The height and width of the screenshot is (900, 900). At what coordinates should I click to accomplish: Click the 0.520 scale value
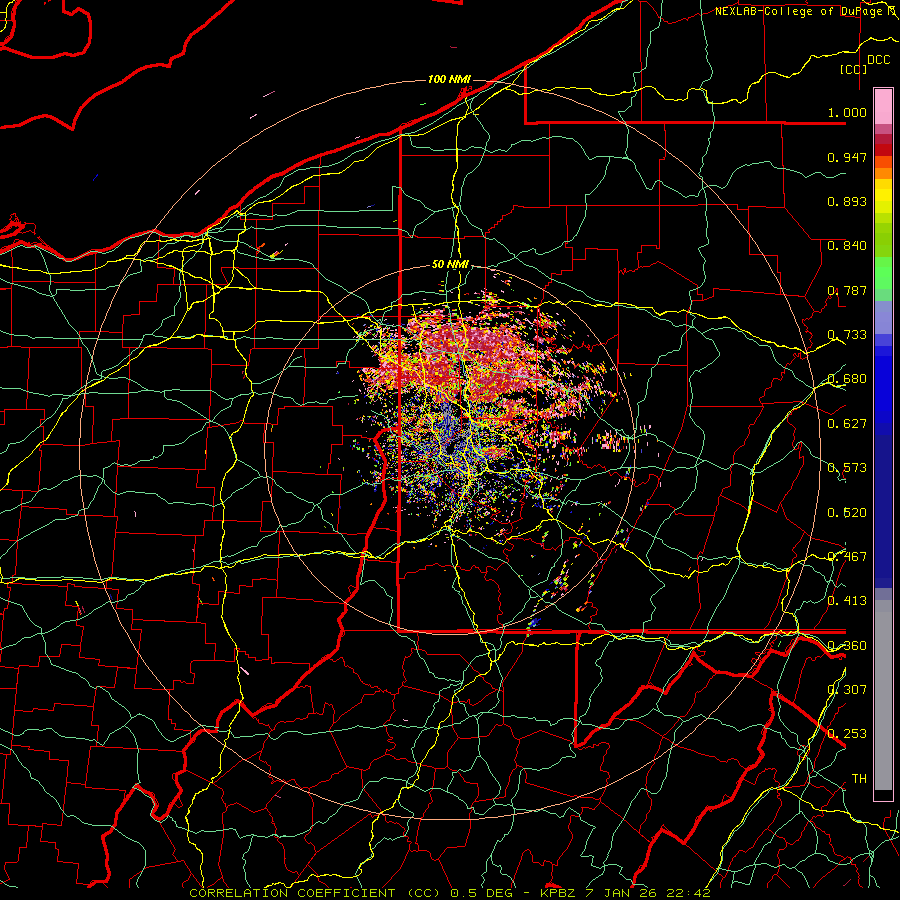[x=847, y=513]
